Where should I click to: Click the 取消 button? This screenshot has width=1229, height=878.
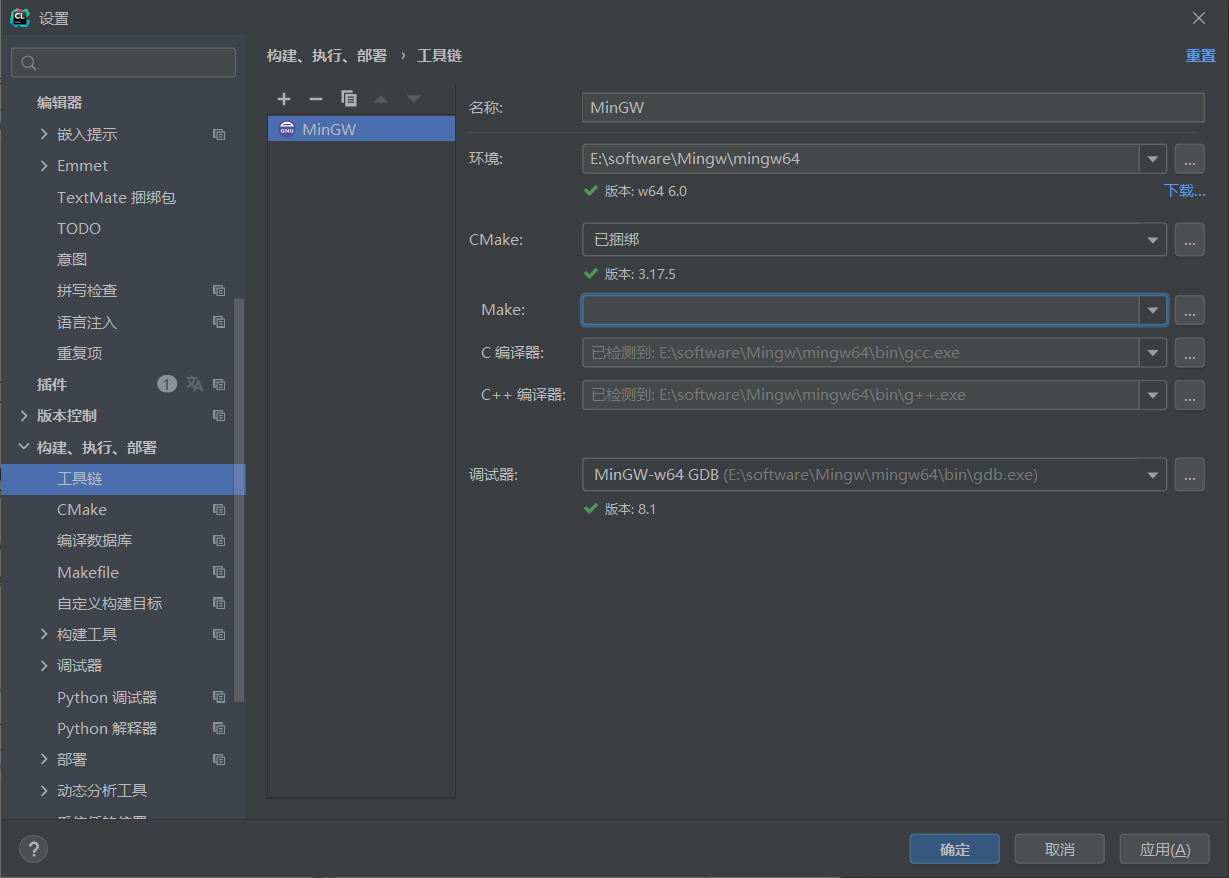click(1059, 849)
